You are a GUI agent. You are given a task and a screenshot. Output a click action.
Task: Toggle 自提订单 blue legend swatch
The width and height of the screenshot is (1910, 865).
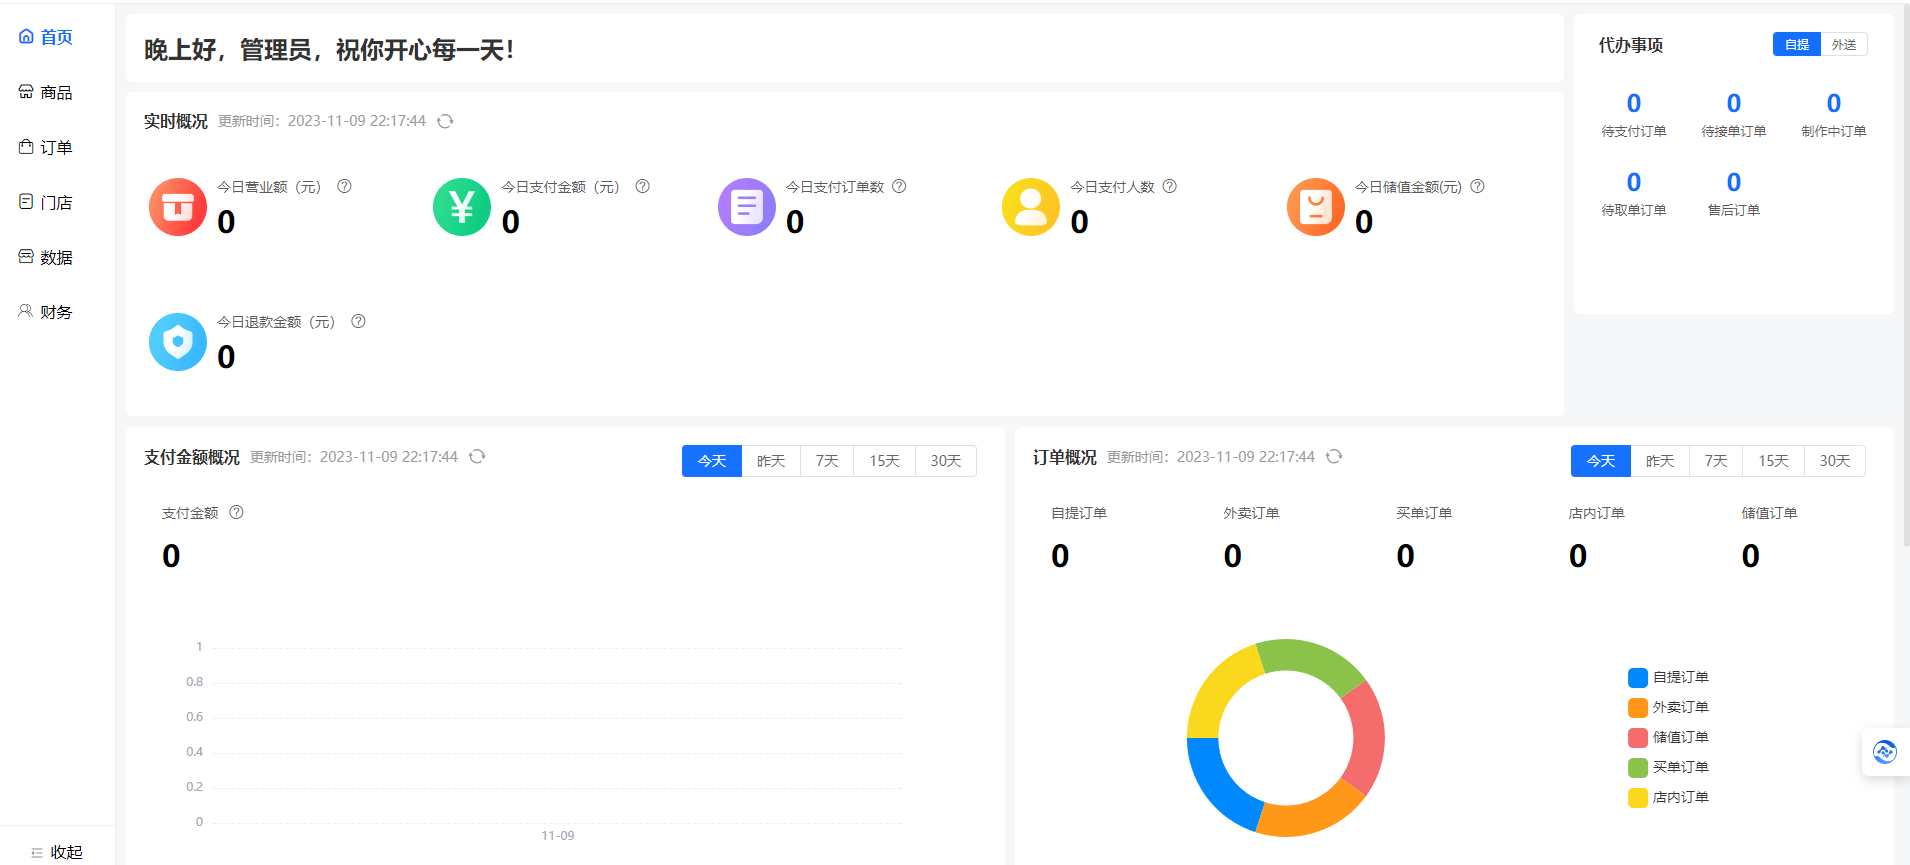coord(1638,678)
